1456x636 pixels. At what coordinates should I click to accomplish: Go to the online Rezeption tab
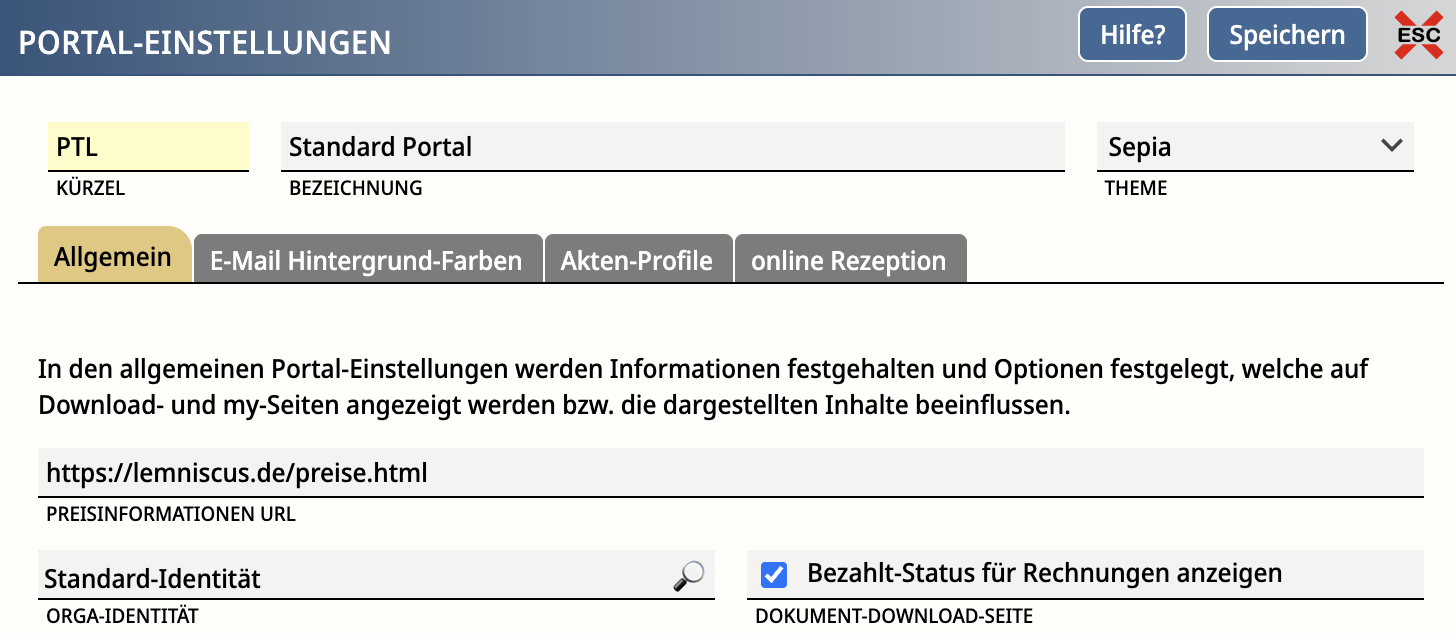(x=849, y=260)
